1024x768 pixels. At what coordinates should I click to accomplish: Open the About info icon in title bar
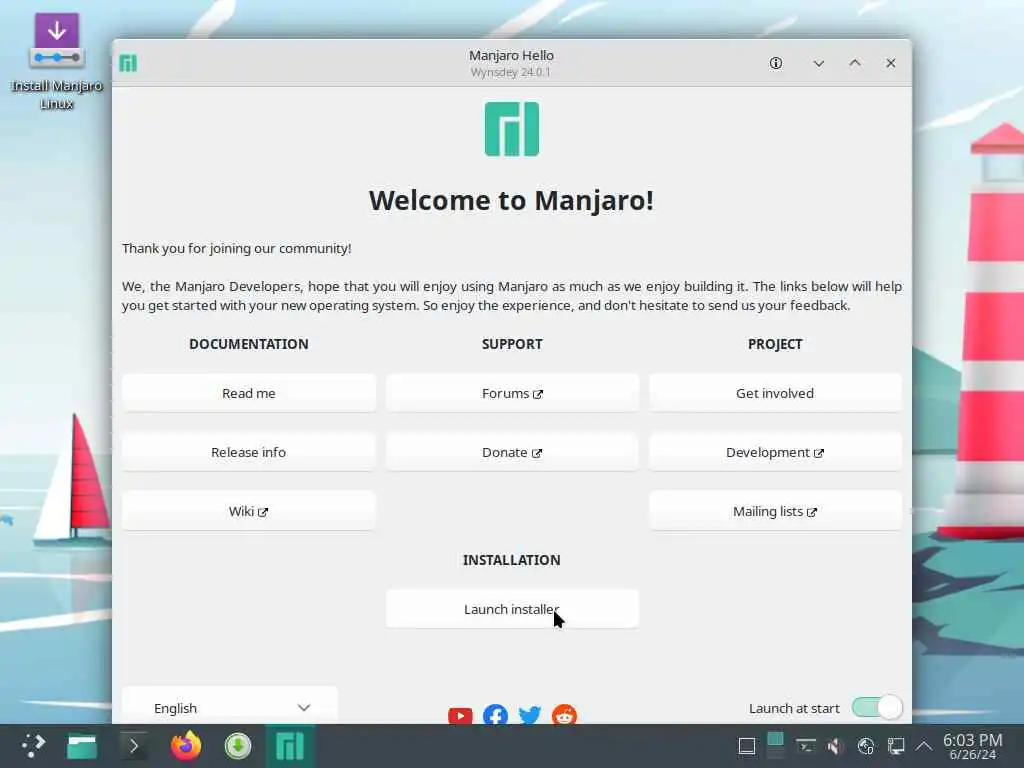click(x=776, y=63)
